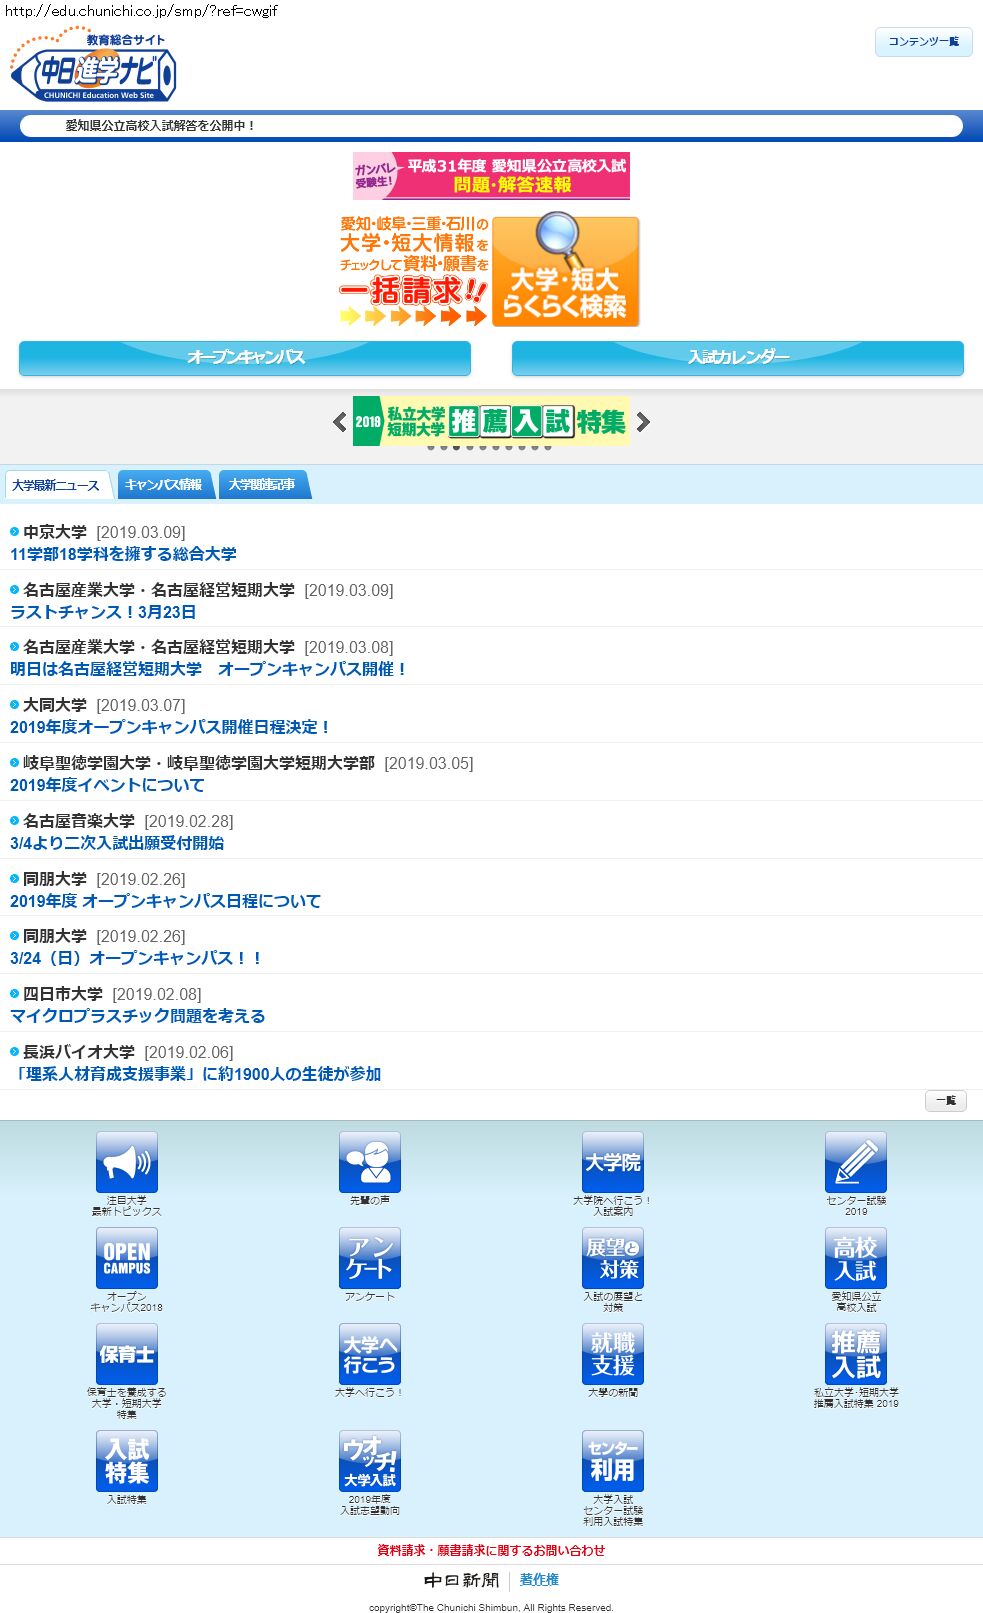Click the 一覧 button below news list
Image resolution: width=983 pixels, height=1613 pixels.
coord(945,1101)
